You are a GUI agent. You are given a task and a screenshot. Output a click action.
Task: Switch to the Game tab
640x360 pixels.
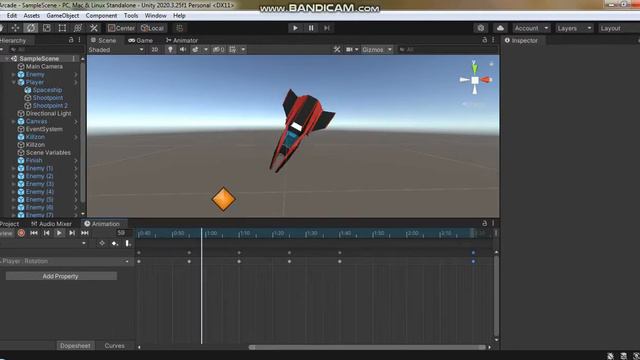pyautogui.click(x=140, y=40)
